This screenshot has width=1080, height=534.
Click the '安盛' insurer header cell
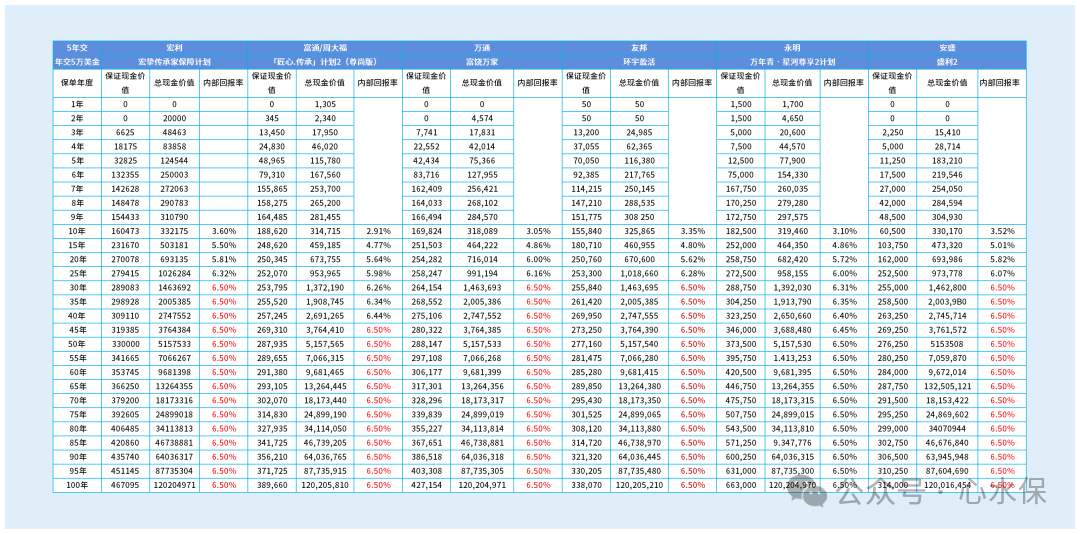click(947, 48)
